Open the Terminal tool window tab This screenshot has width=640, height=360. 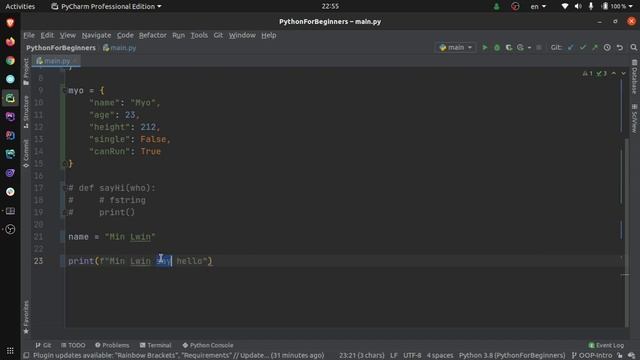[156, 345]
